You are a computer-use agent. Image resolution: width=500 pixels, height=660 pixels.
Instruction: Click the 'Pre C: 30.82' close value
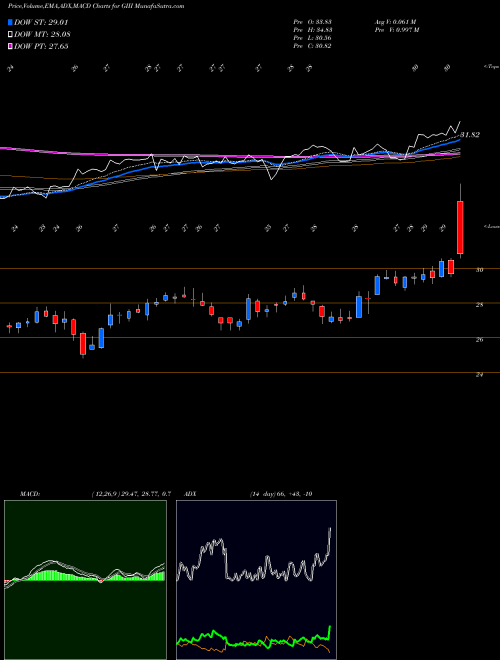coord(312,46)
